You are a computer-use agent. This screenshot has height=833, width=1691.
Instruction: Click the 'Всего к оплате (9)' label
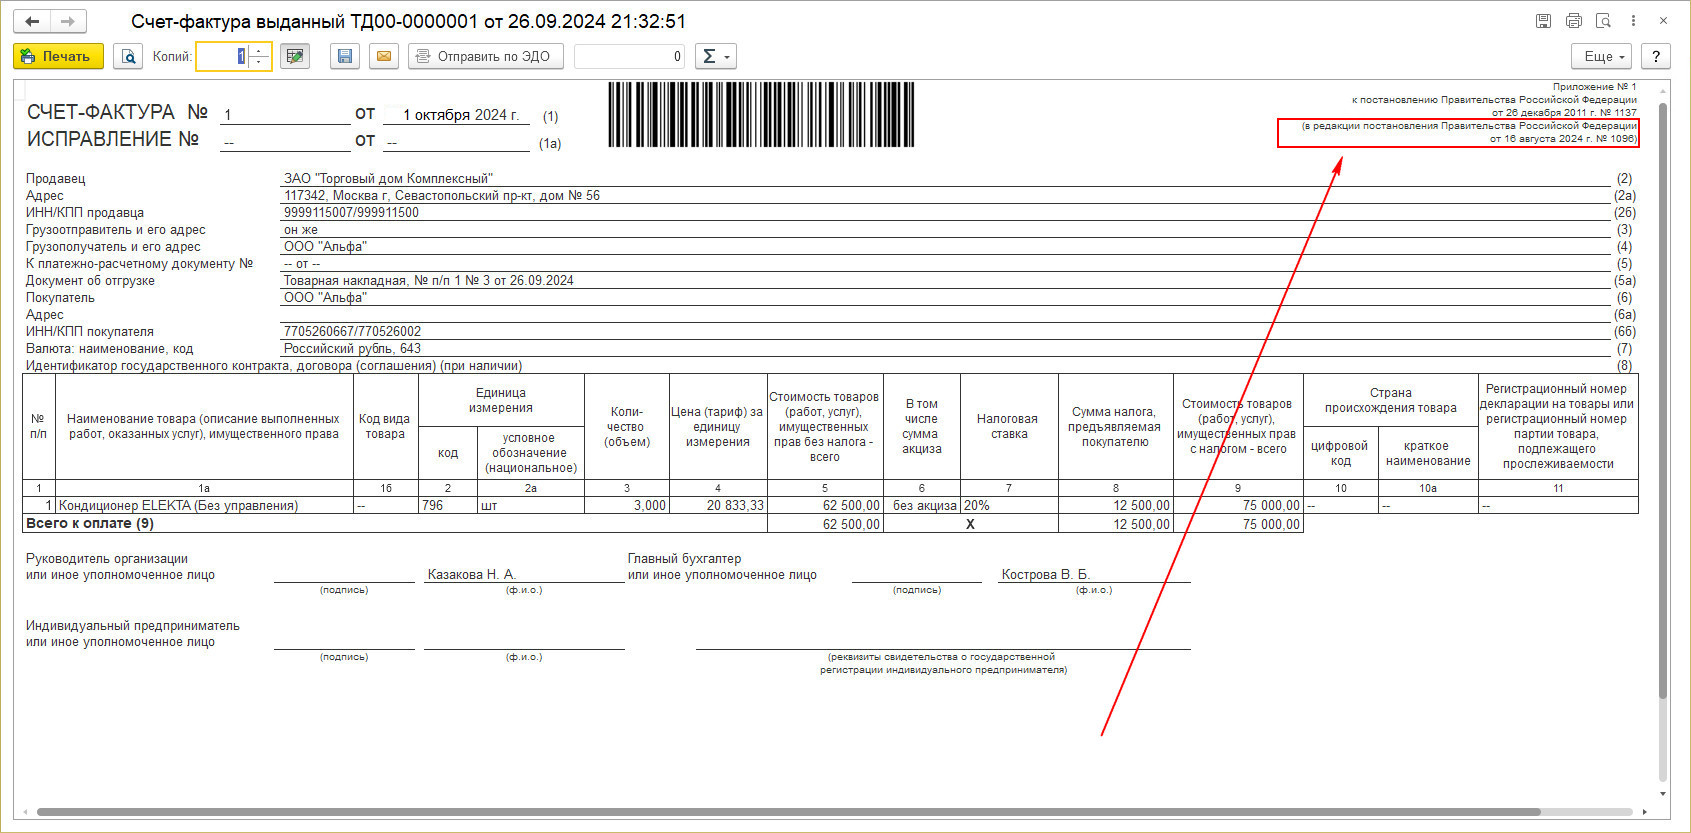coord(90,523)
